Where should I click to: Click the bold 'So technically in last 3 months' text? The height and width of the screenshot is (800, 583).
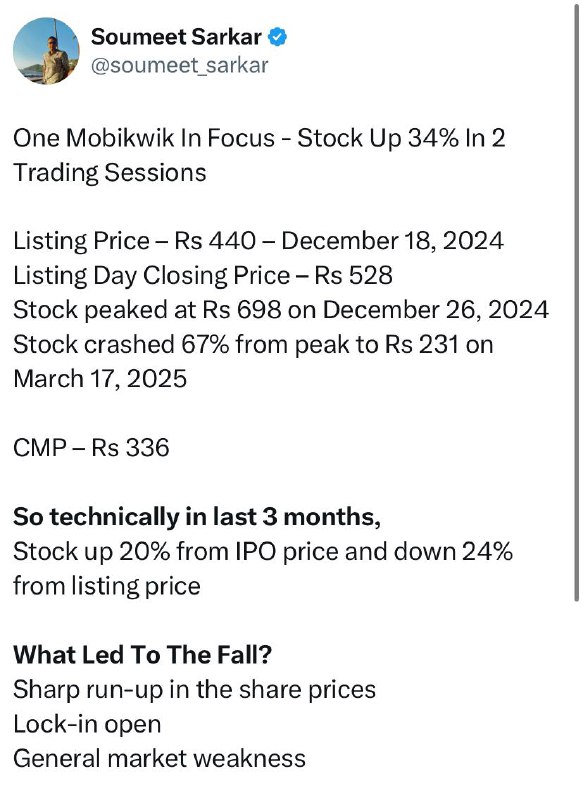197,517
